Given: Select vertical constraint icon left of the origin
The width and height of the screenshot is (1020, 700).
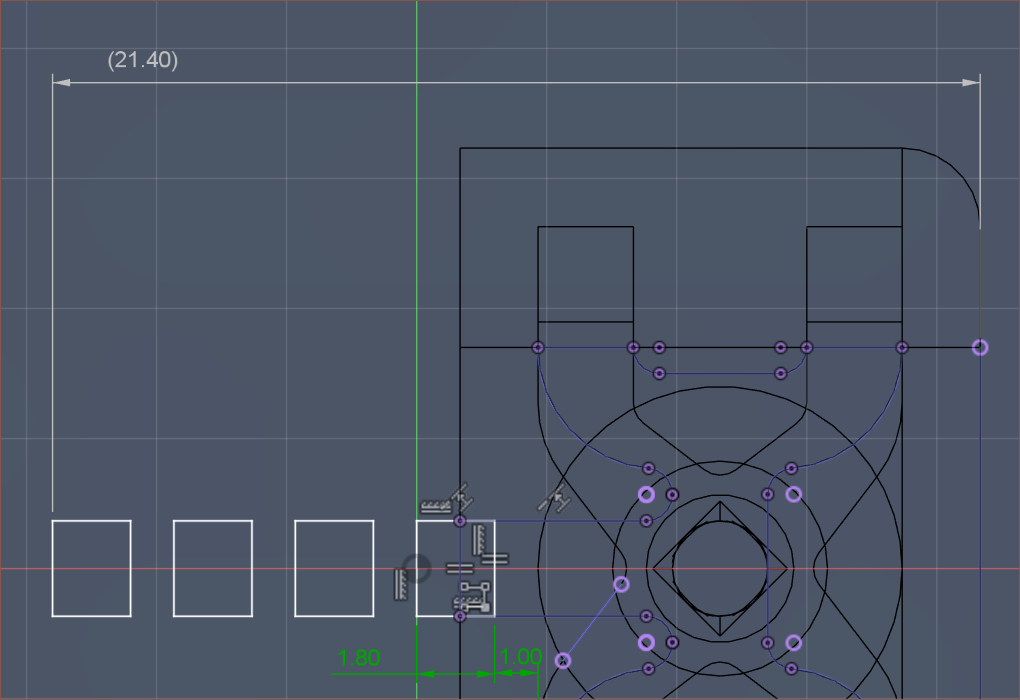Looking at the screenshot, I should pos(400,583).
